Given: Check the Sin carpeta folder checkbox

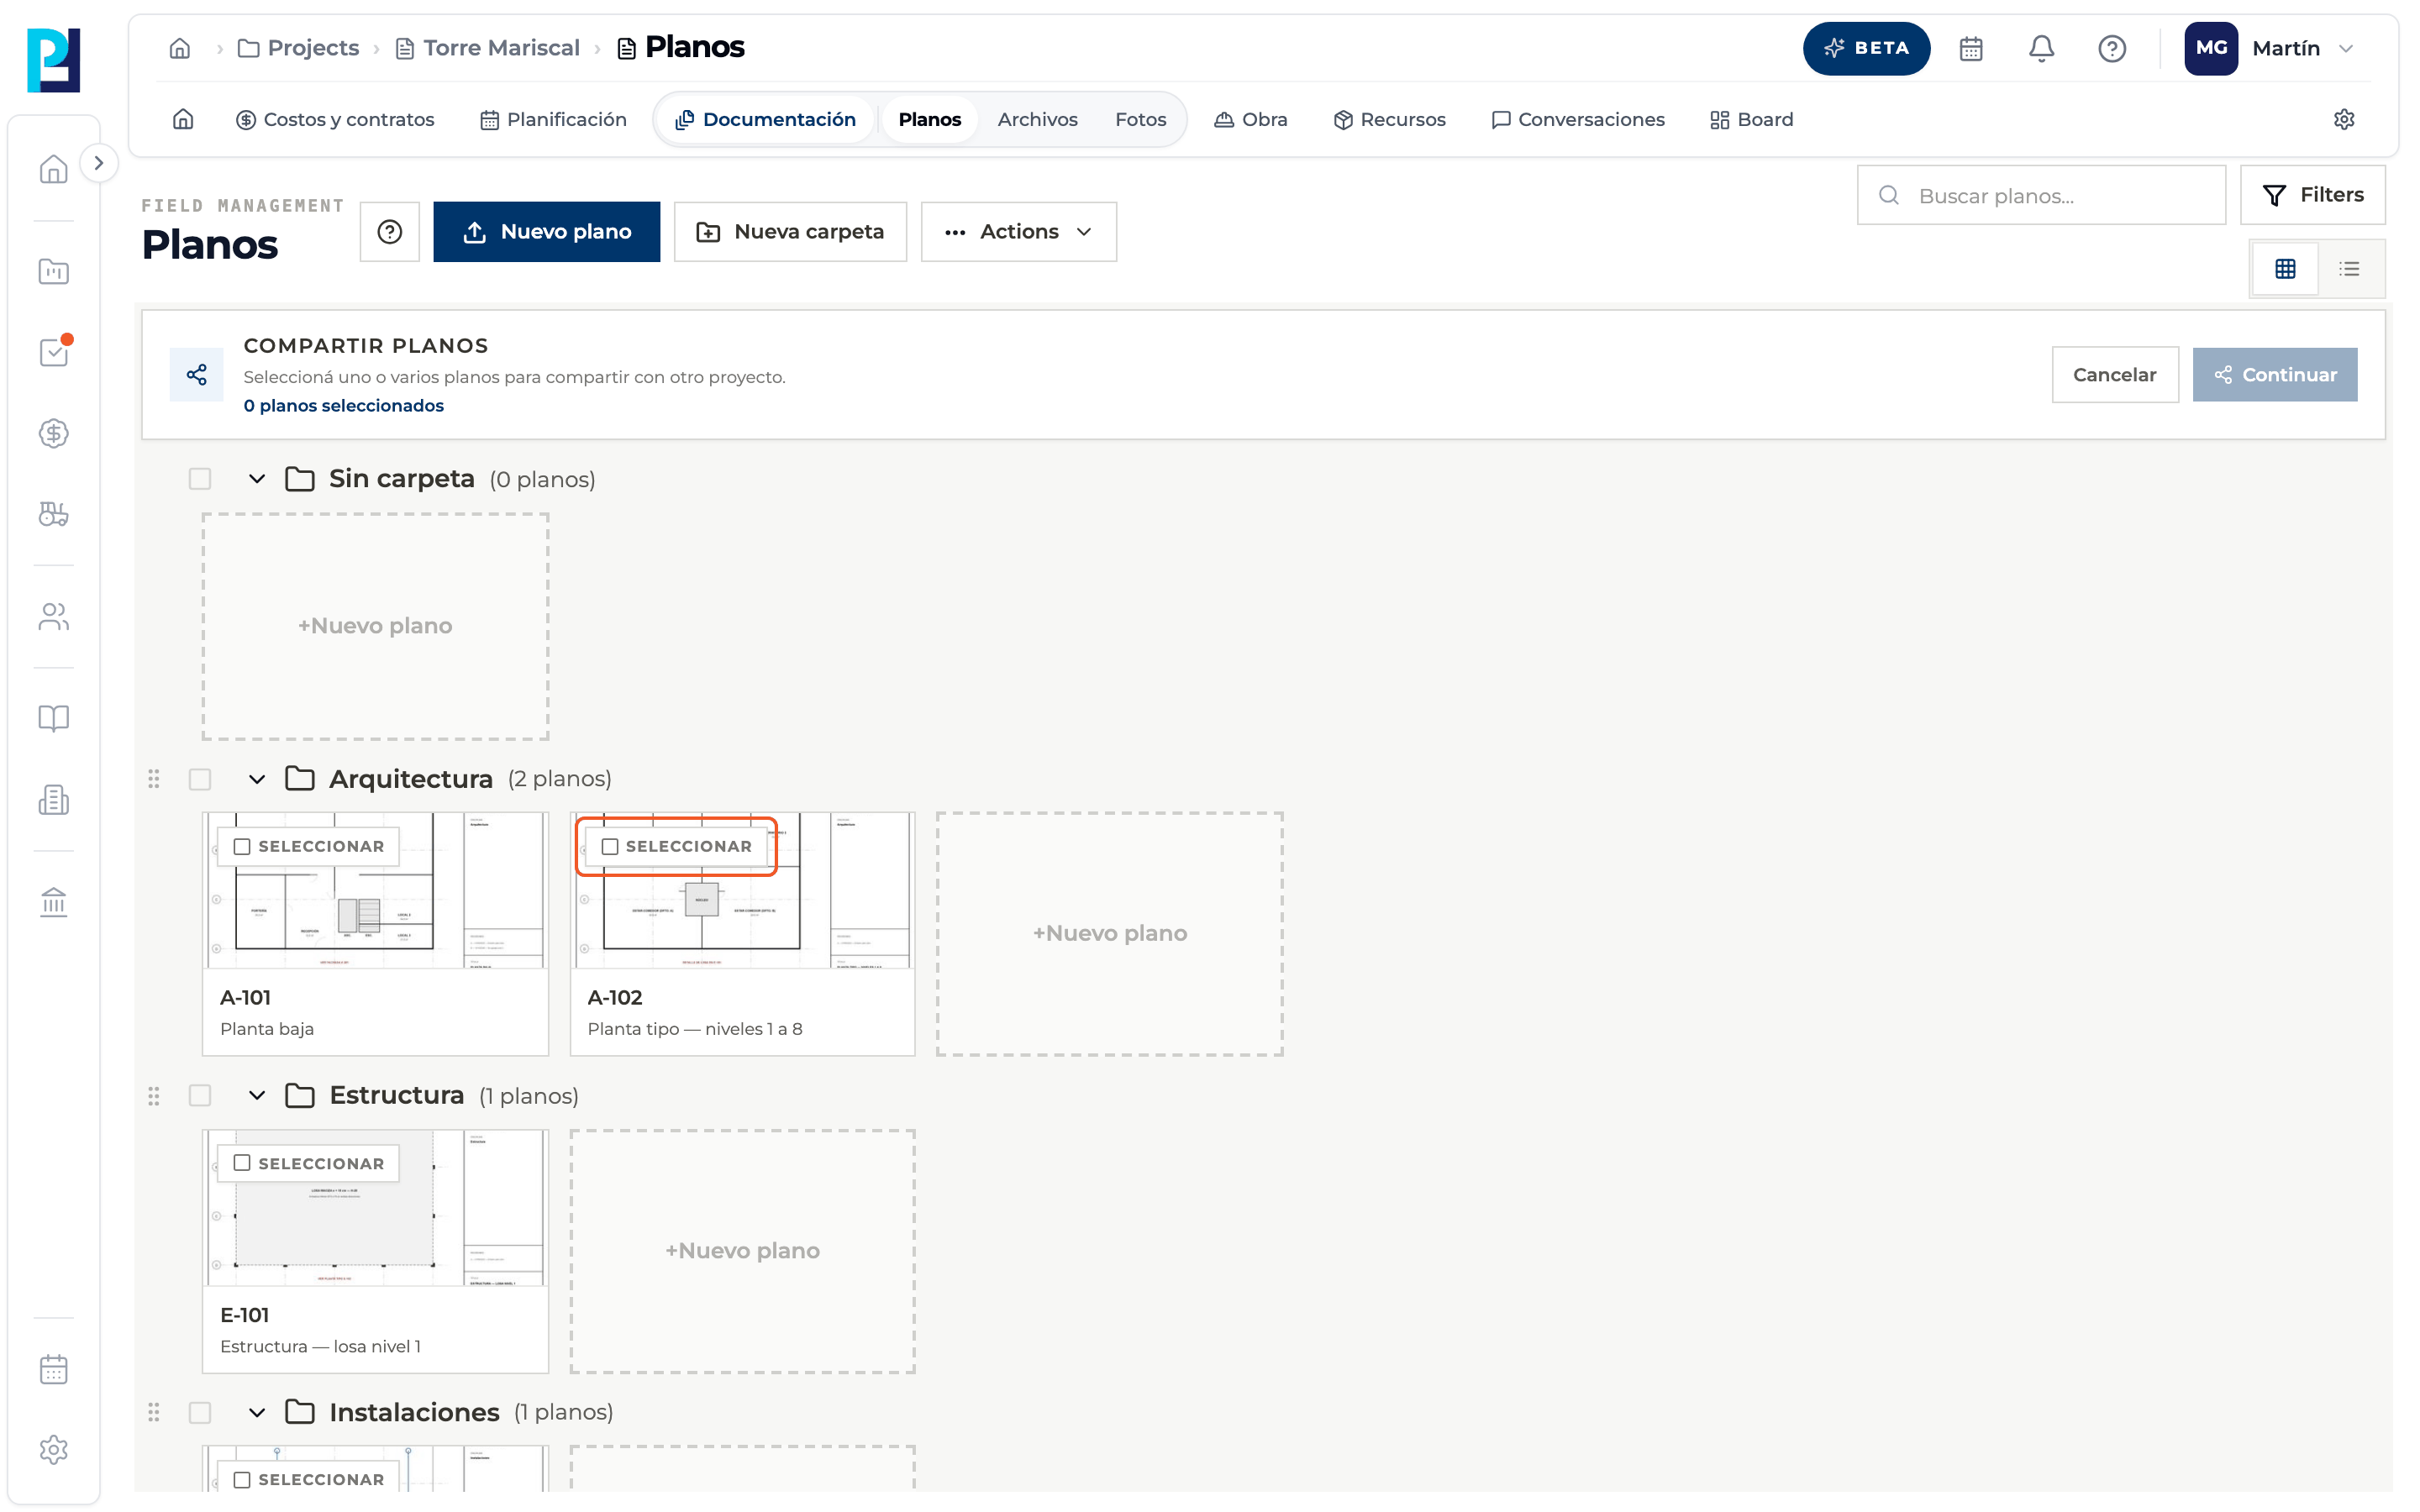Looking at the screenshot, I should coord(200,479).
